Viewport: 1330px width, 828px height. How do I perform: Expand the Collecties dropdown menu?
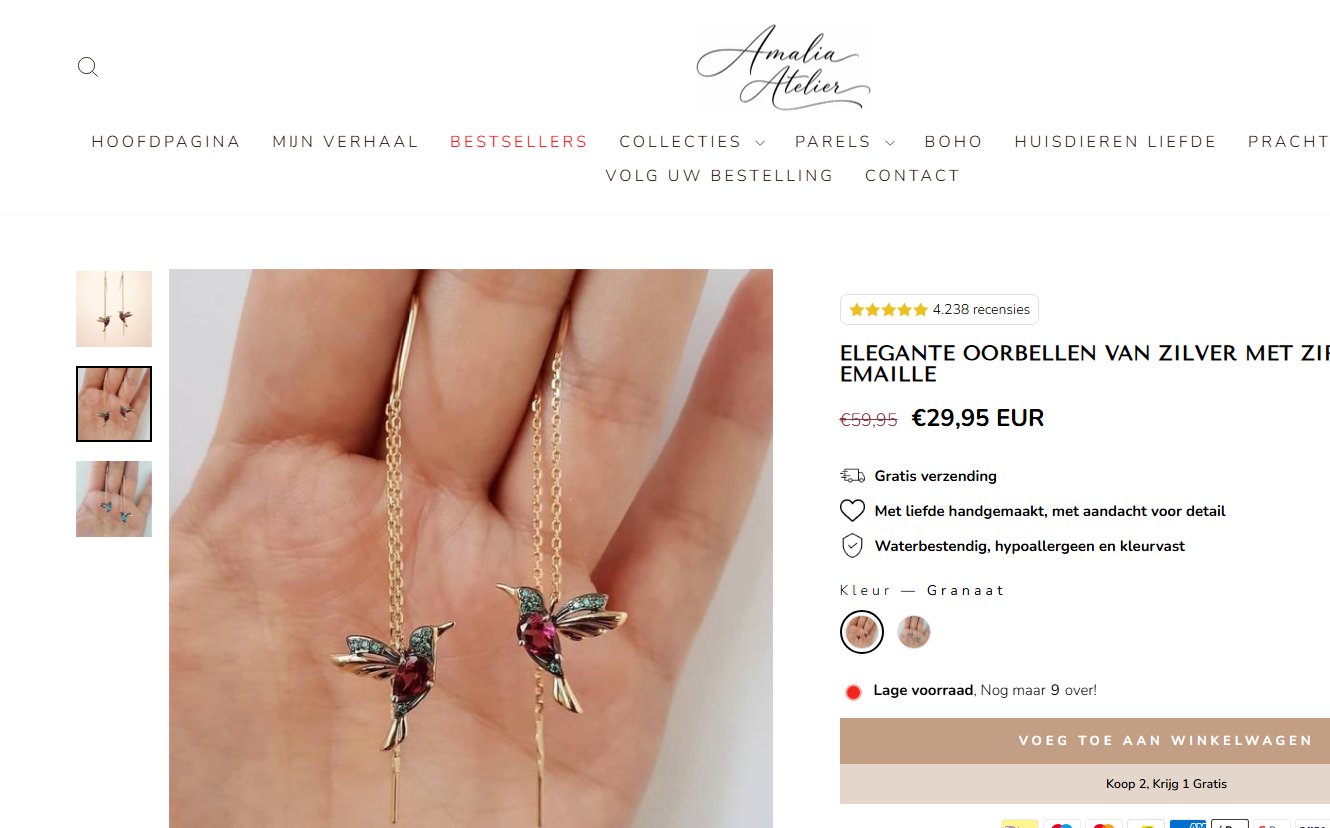coord(692,142)
